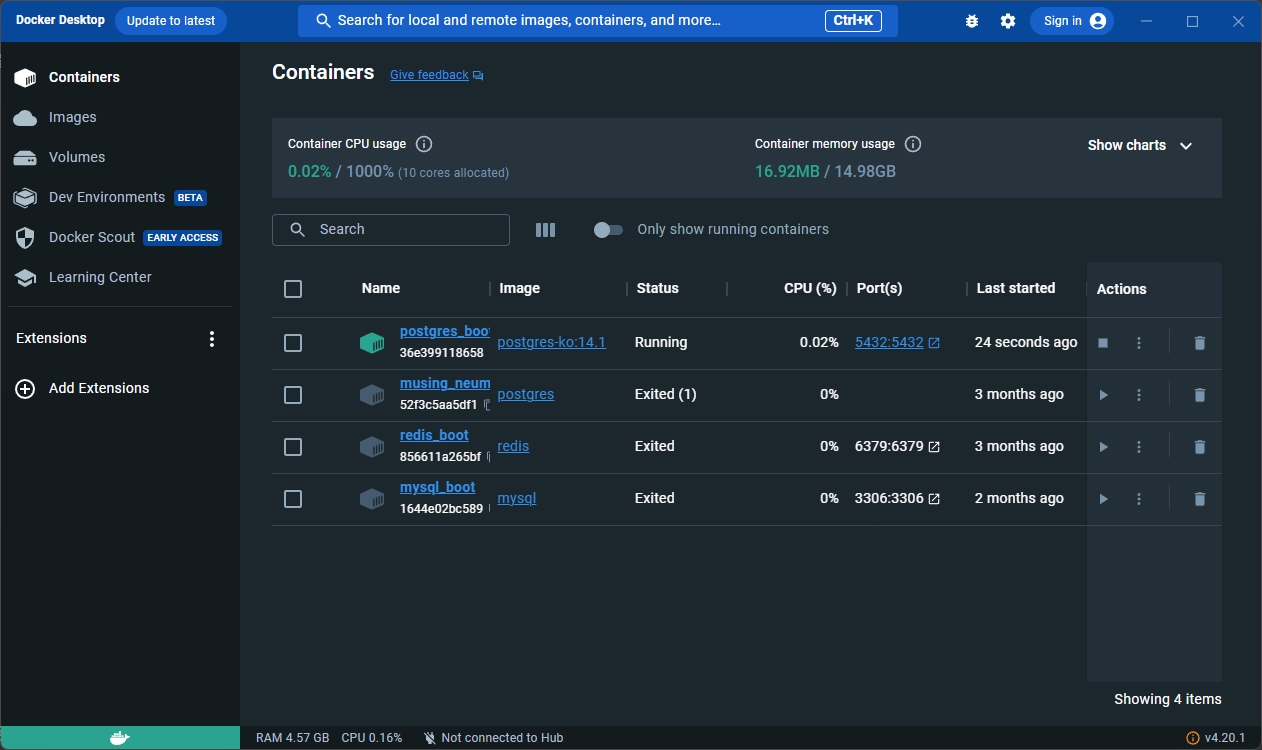
Task: Click the Docker whale icon in status bar
Action: coord(120,738)
